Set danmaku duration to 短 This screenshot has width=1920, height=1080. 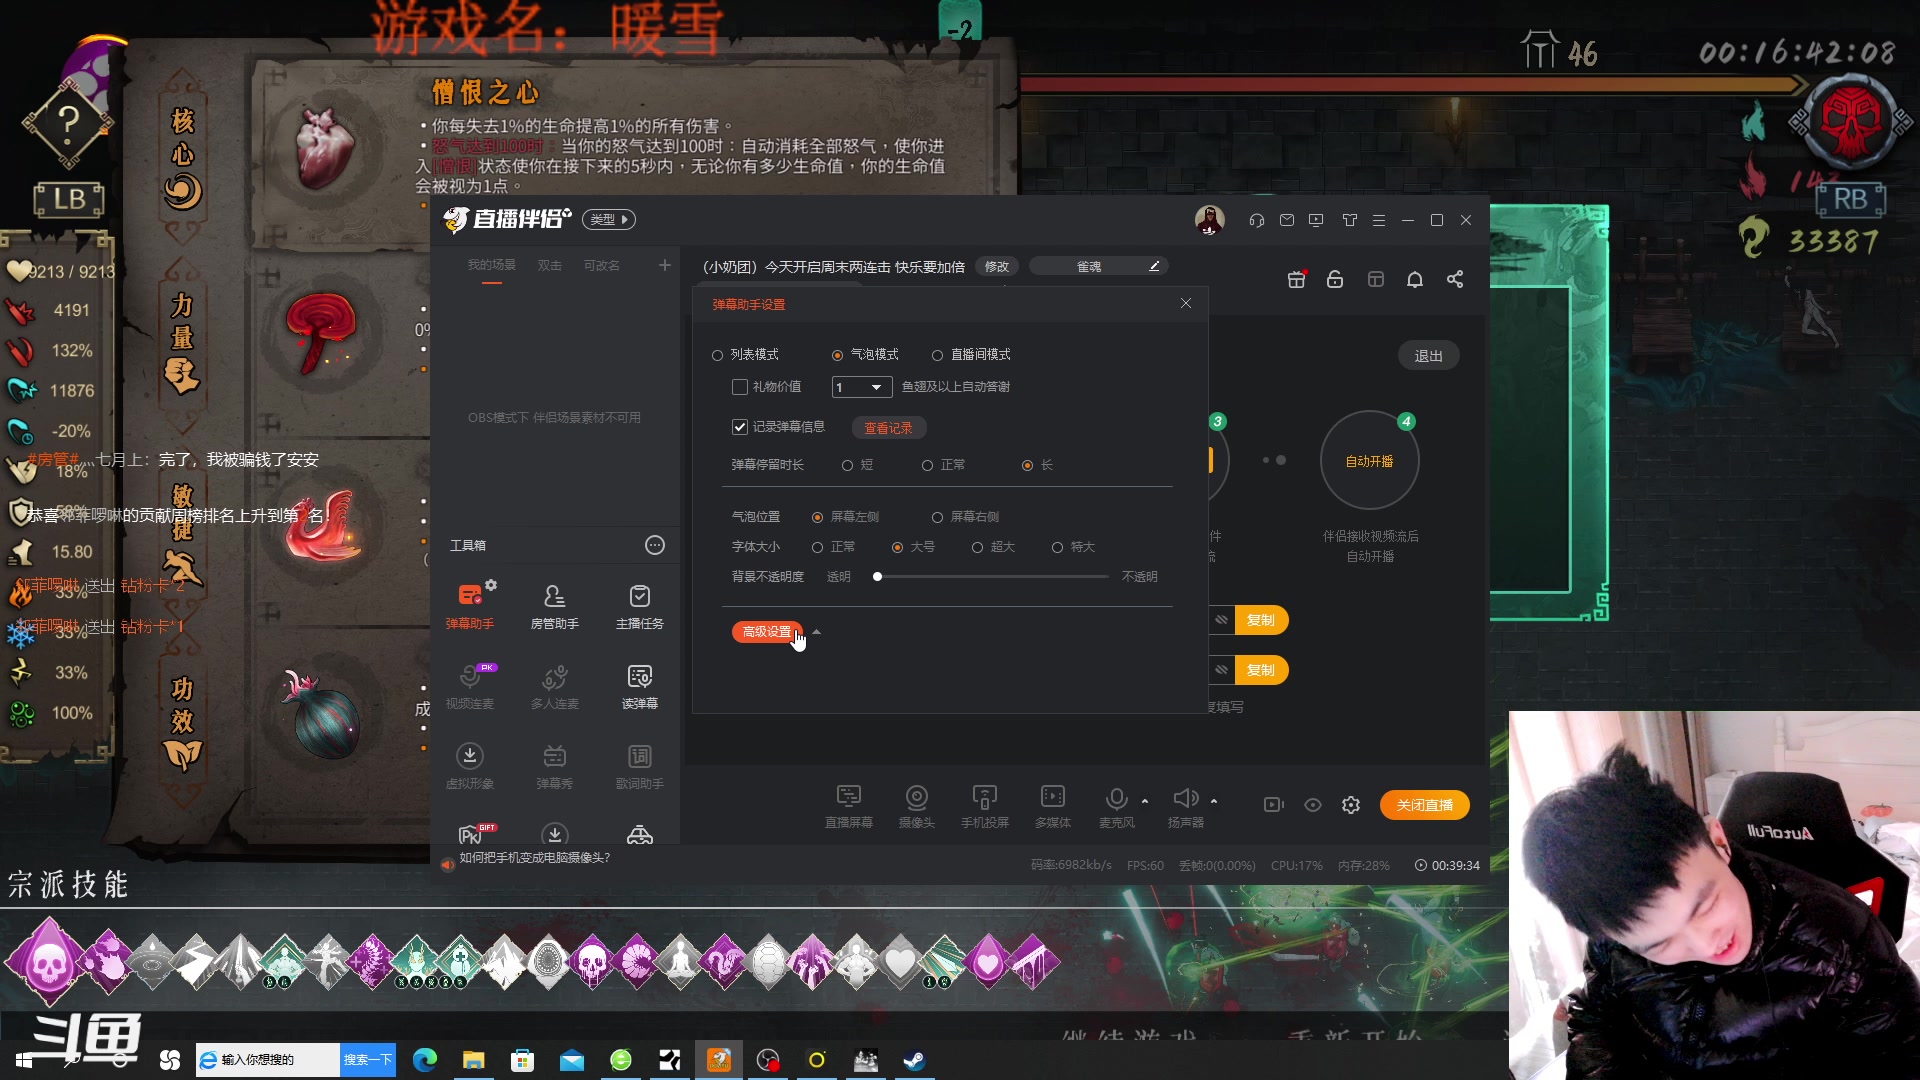pos(847,465)
